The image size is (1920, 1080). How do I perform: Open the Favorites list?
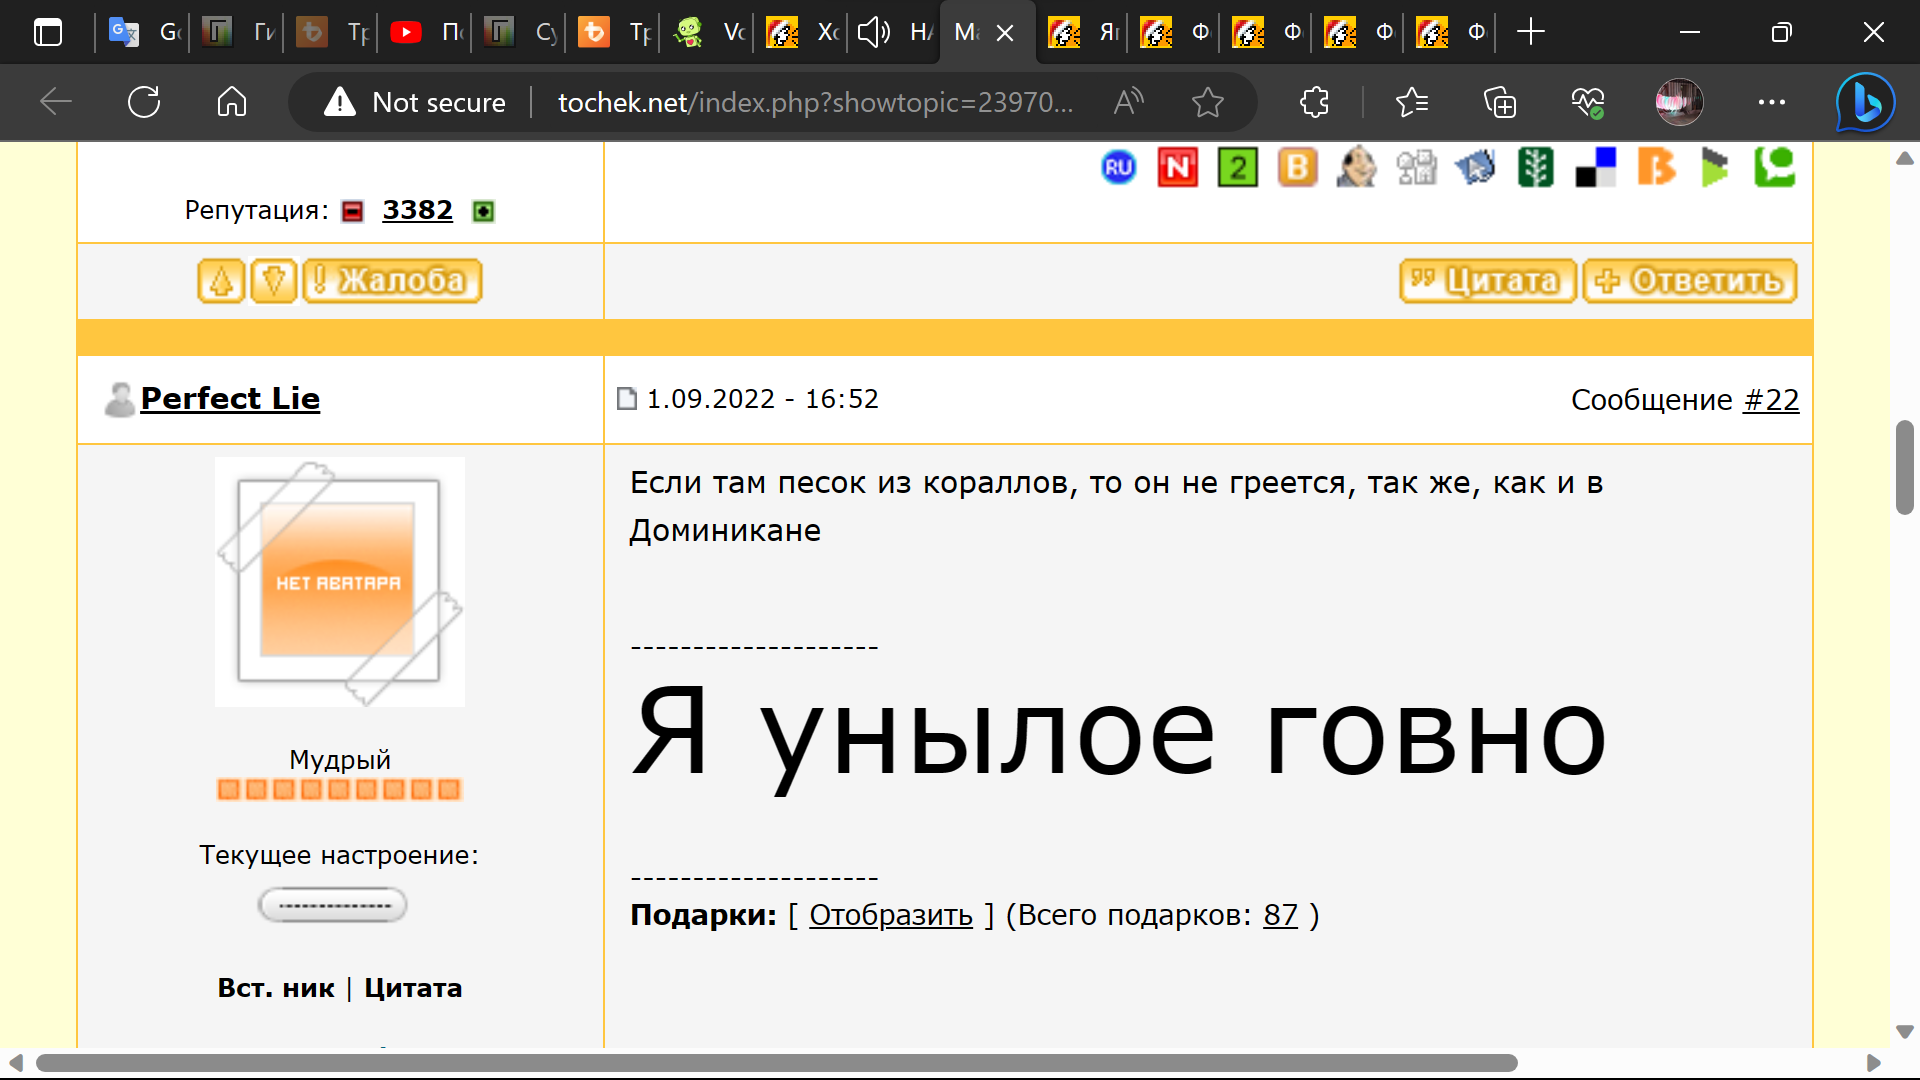coord(1412,102)
